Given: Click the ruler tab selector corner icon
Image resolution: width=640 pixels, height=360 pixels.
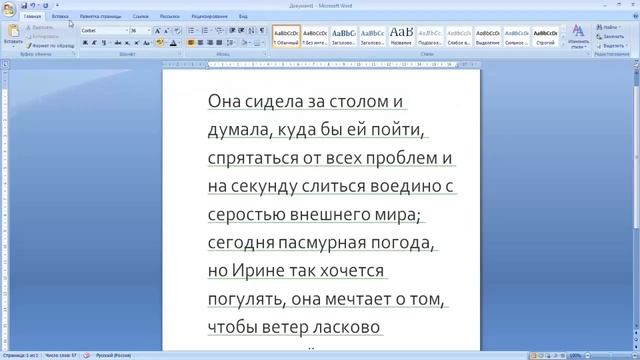Looking at the screenshot, I should pyautogui.click(x=5, y=64).
